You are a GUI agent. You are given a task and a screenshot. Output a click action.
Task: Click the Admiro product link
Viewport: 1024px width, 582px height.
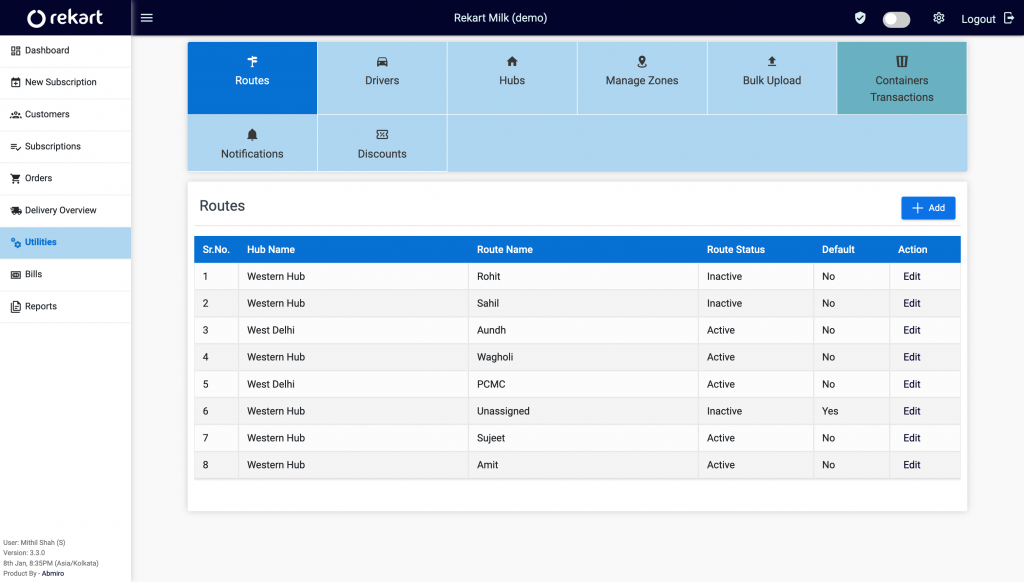pyautogui.click(x=53, y=574)
